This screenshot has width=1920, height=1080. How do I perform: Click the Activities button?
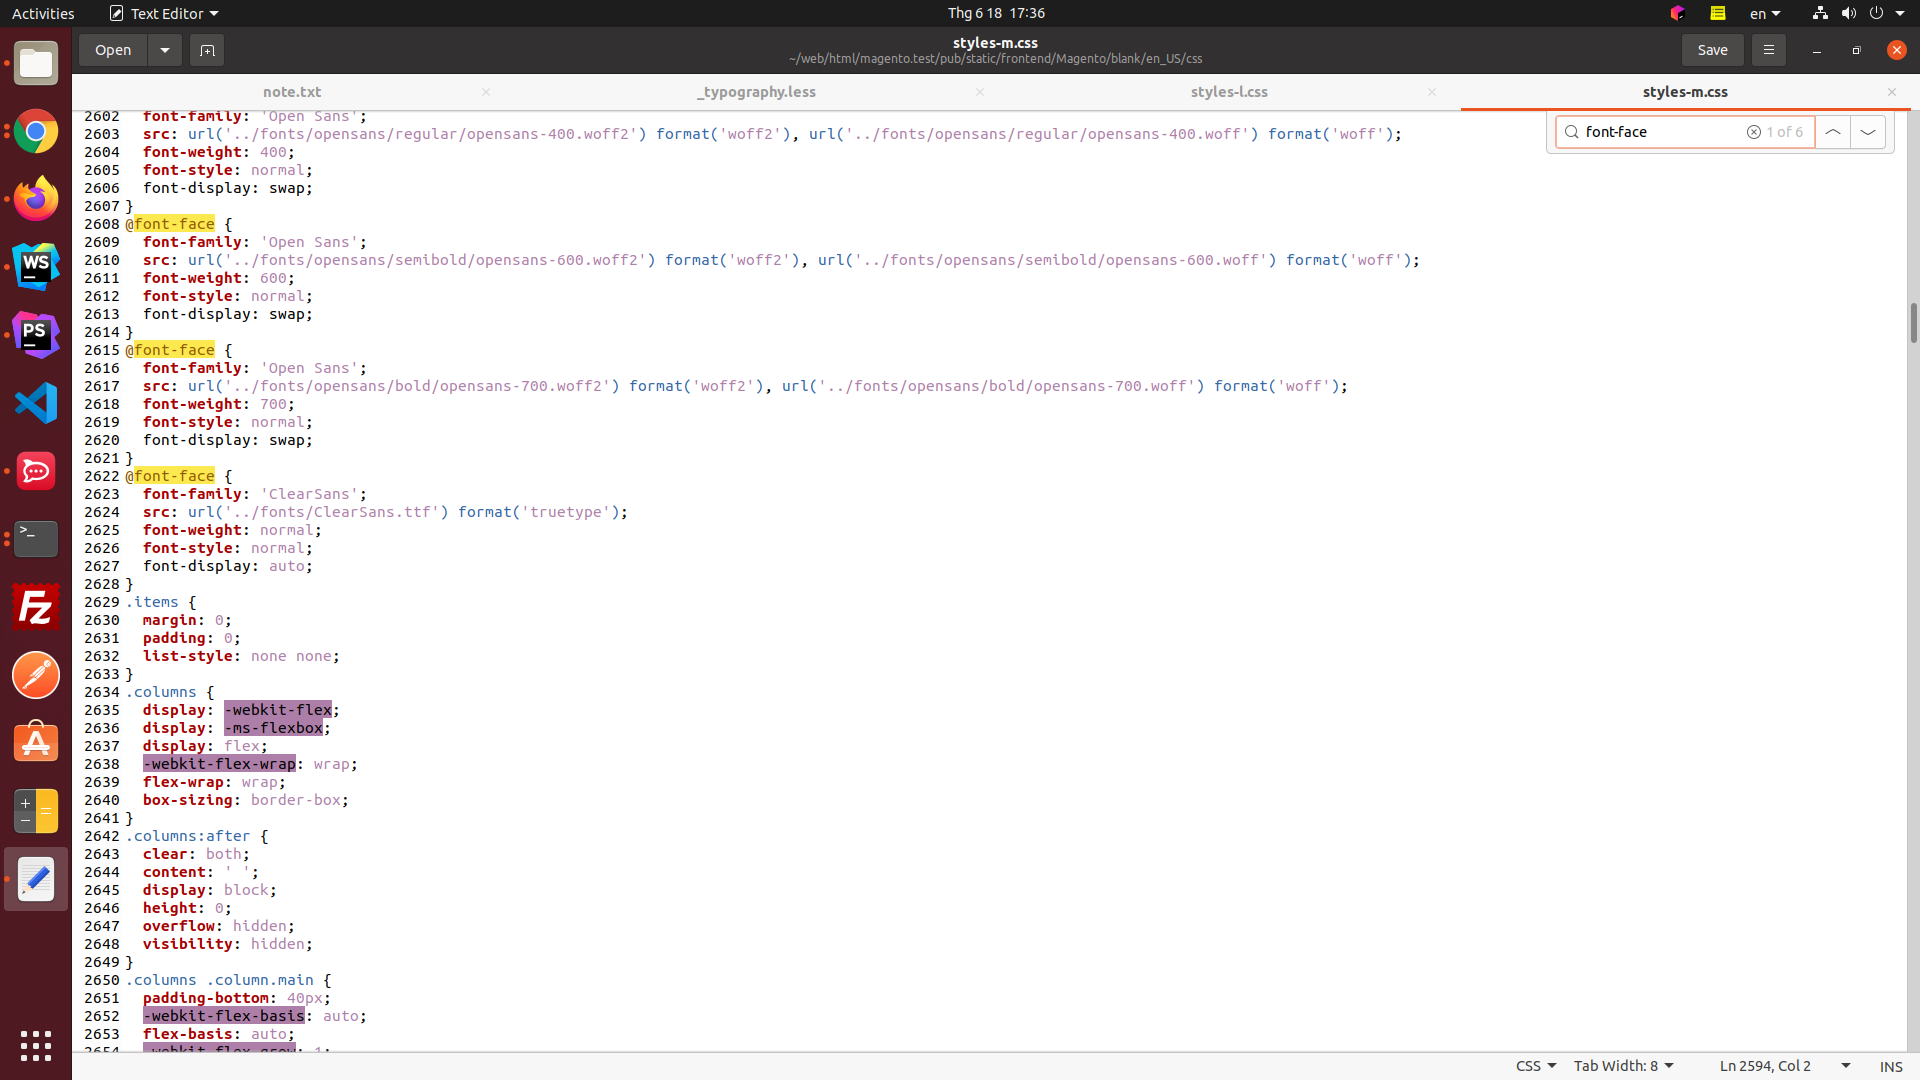click(x=43, y=13)
